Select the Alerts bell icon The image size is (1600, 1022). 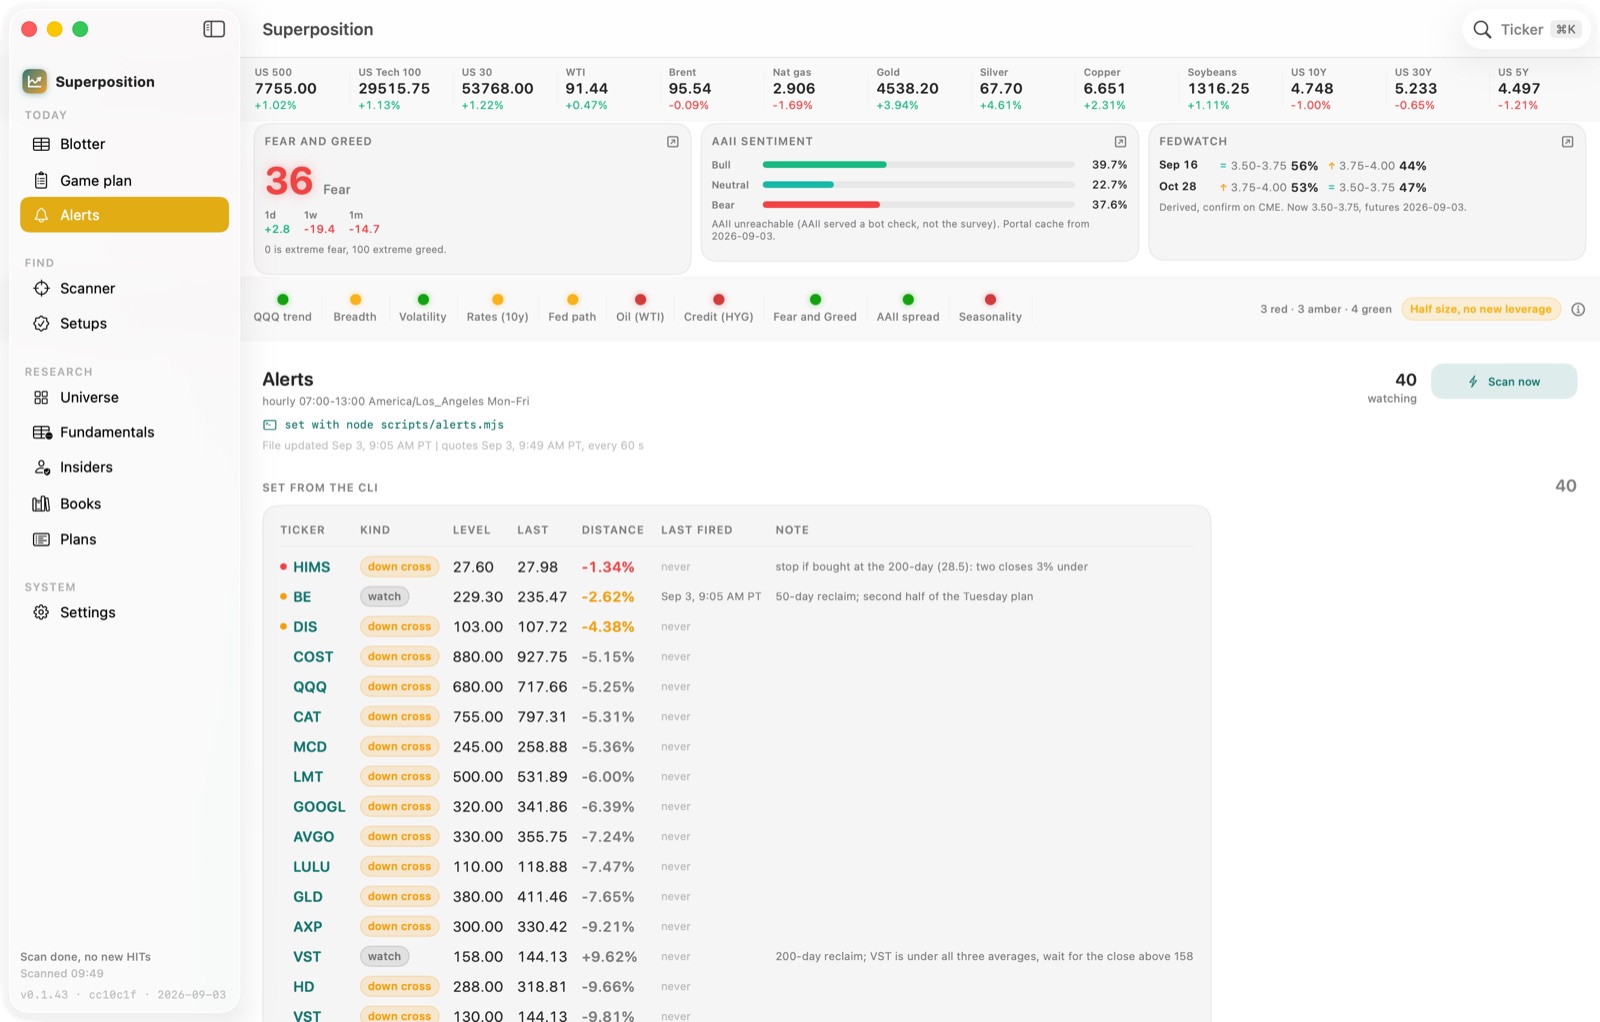[x=41, y=215]
